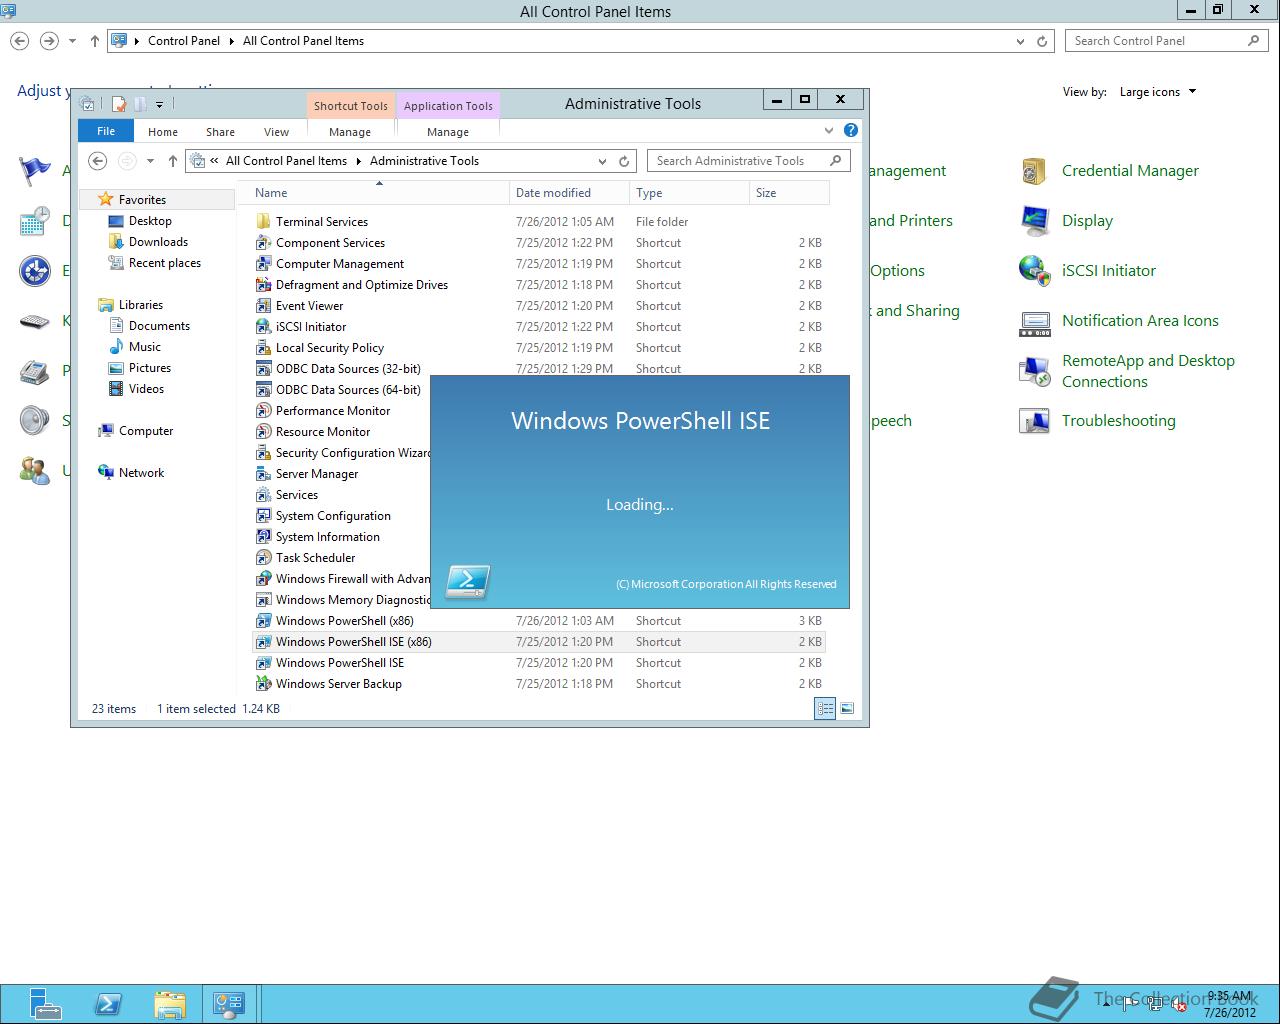Viewport: 1280px width, 1024px height.
Task: Select Videos under Libraries
Action: point(146,389)
